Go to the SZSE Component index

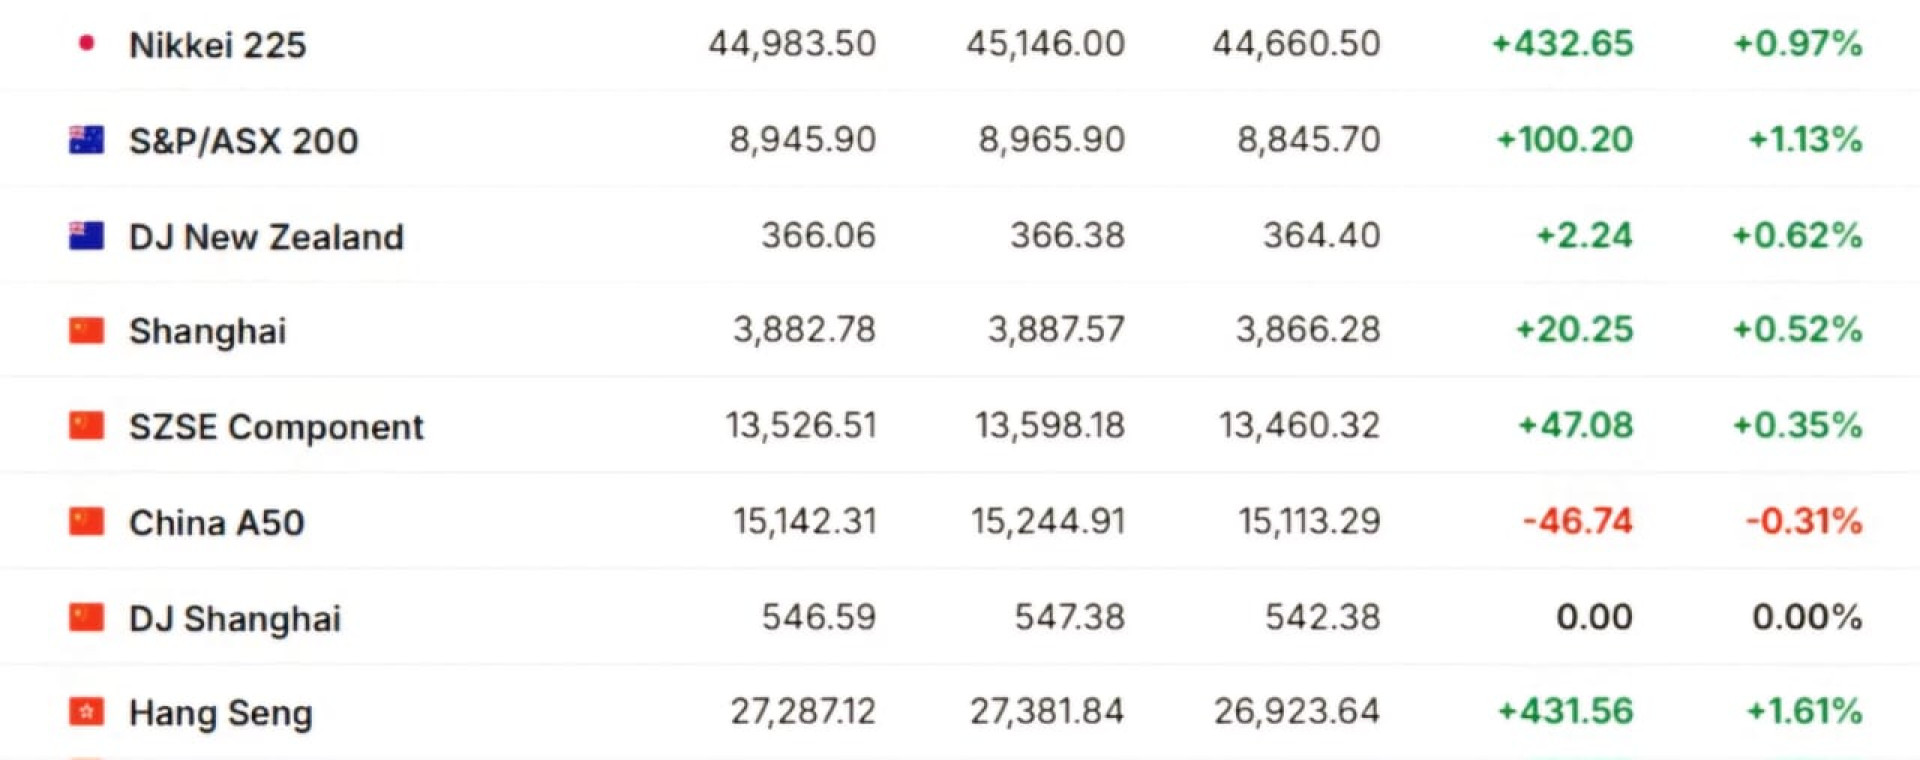276,427
